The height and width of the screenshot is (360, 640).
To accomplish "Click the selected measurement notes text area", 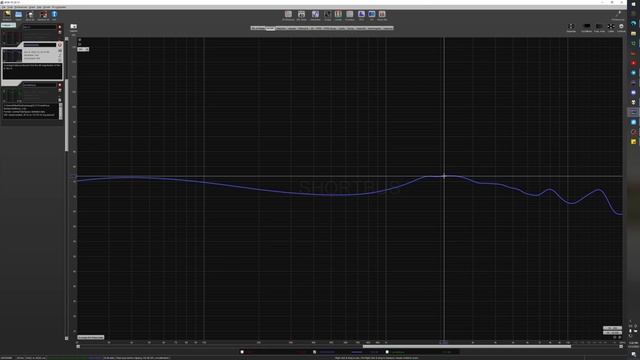I will (33, 71).
